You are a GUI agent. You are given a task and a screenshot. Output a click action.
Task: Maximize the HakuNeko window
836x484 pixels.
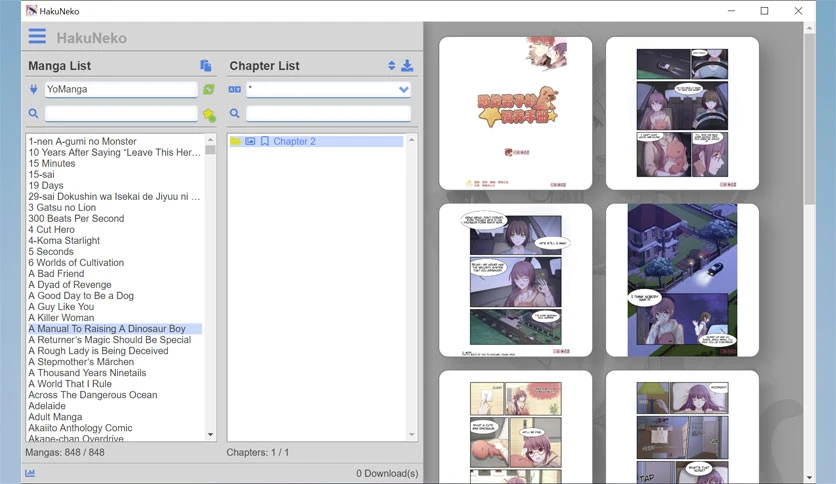764,11
